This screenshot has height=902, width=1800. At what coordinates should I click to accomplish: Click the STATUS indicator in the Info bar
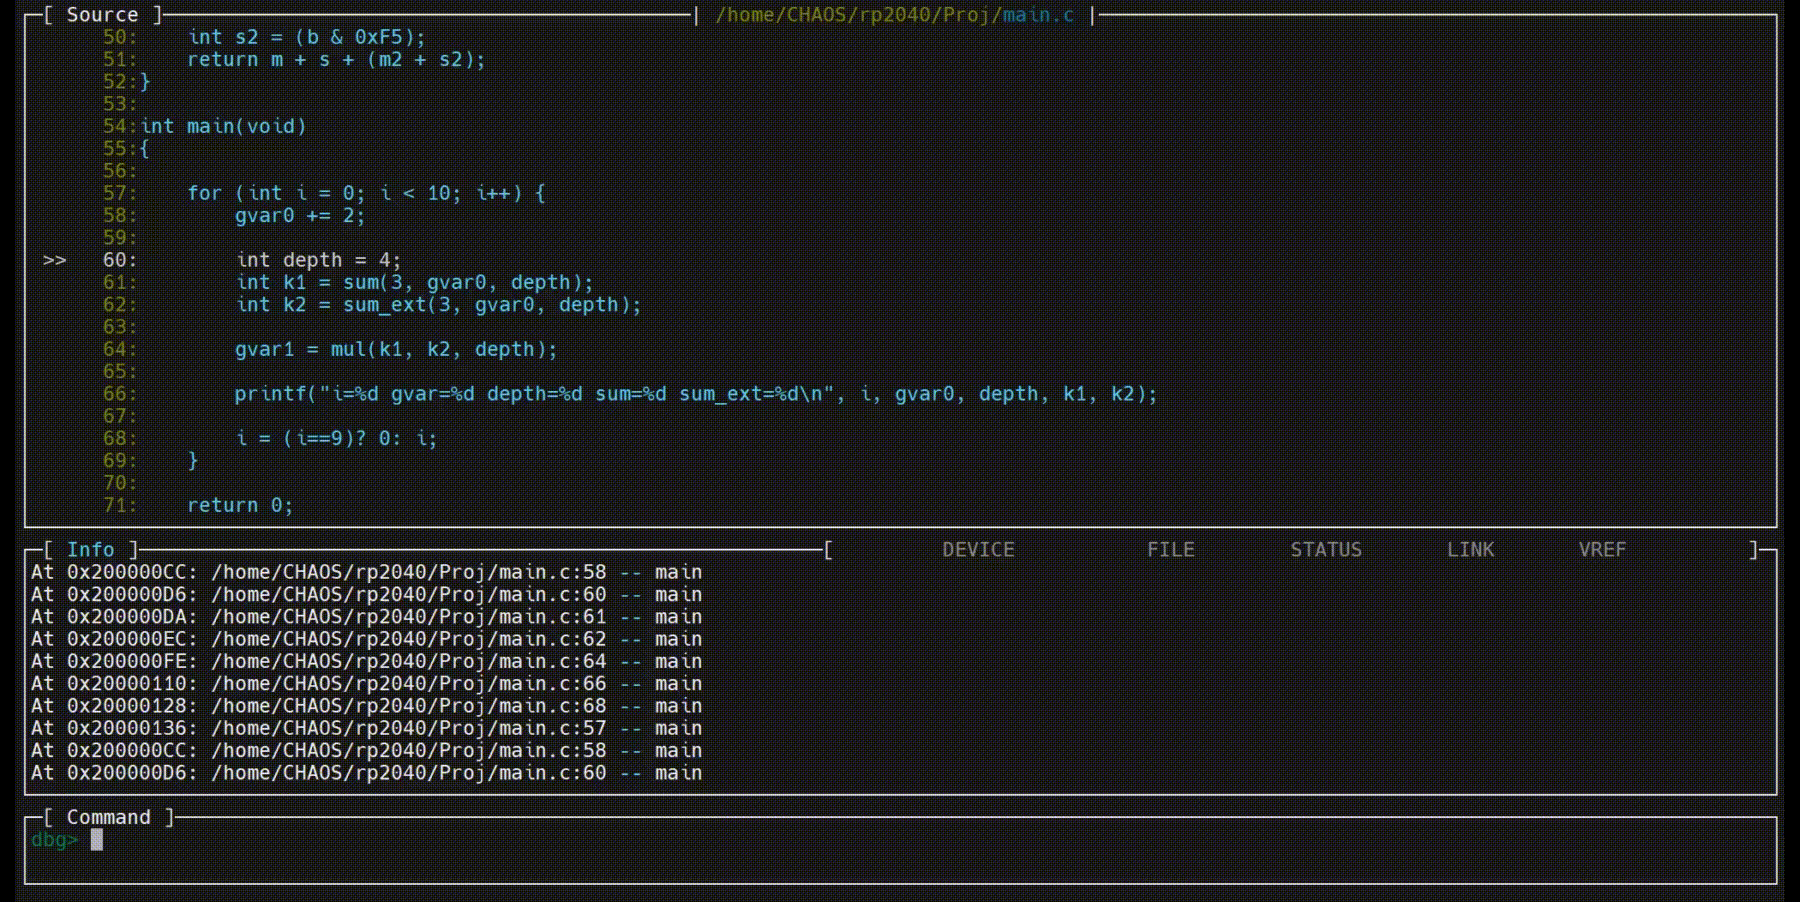[1325, 550]
